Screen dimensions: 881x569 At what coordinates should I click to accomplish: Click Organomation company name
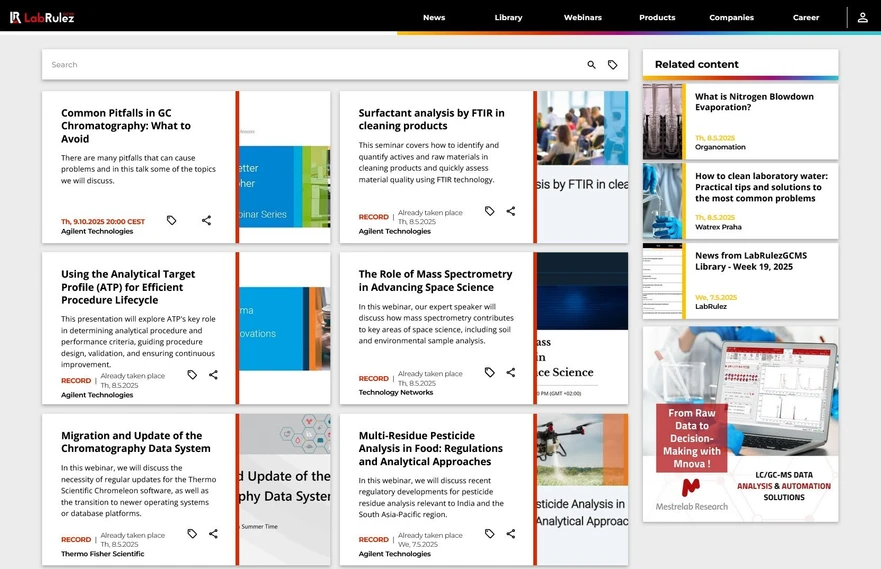pos(720,147)
